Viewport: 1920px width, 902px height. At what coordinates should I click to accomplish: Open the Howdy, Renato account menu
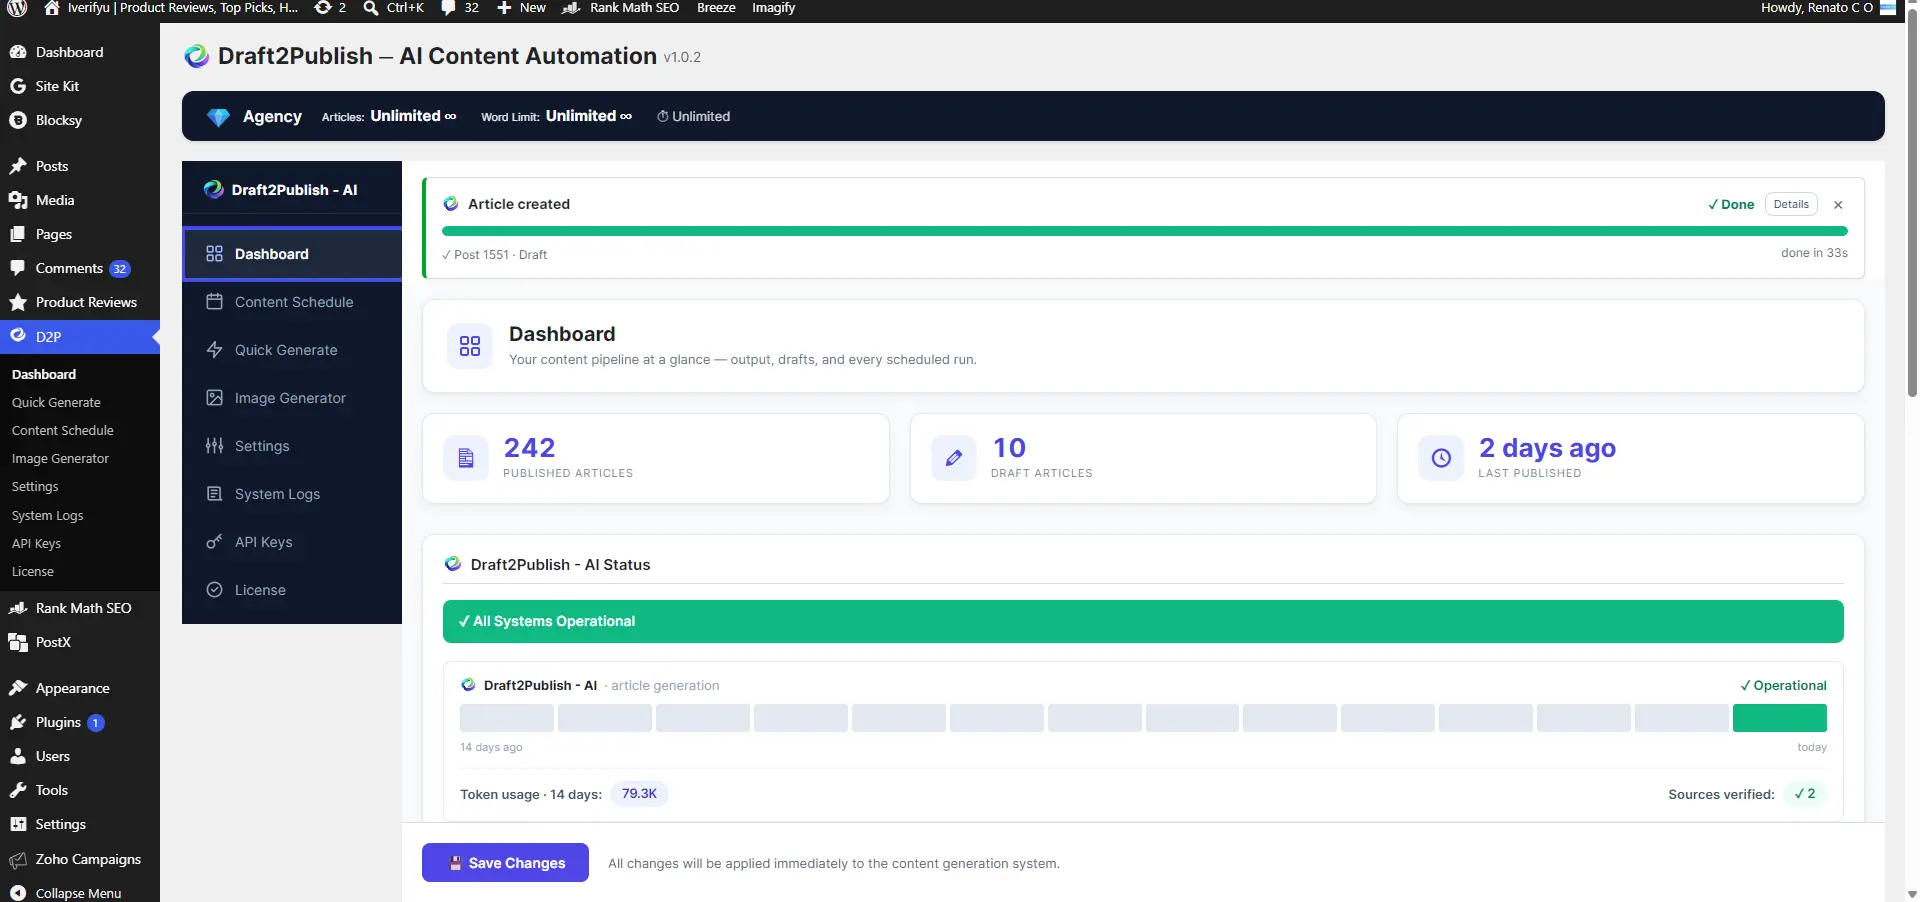point(1827,8)
